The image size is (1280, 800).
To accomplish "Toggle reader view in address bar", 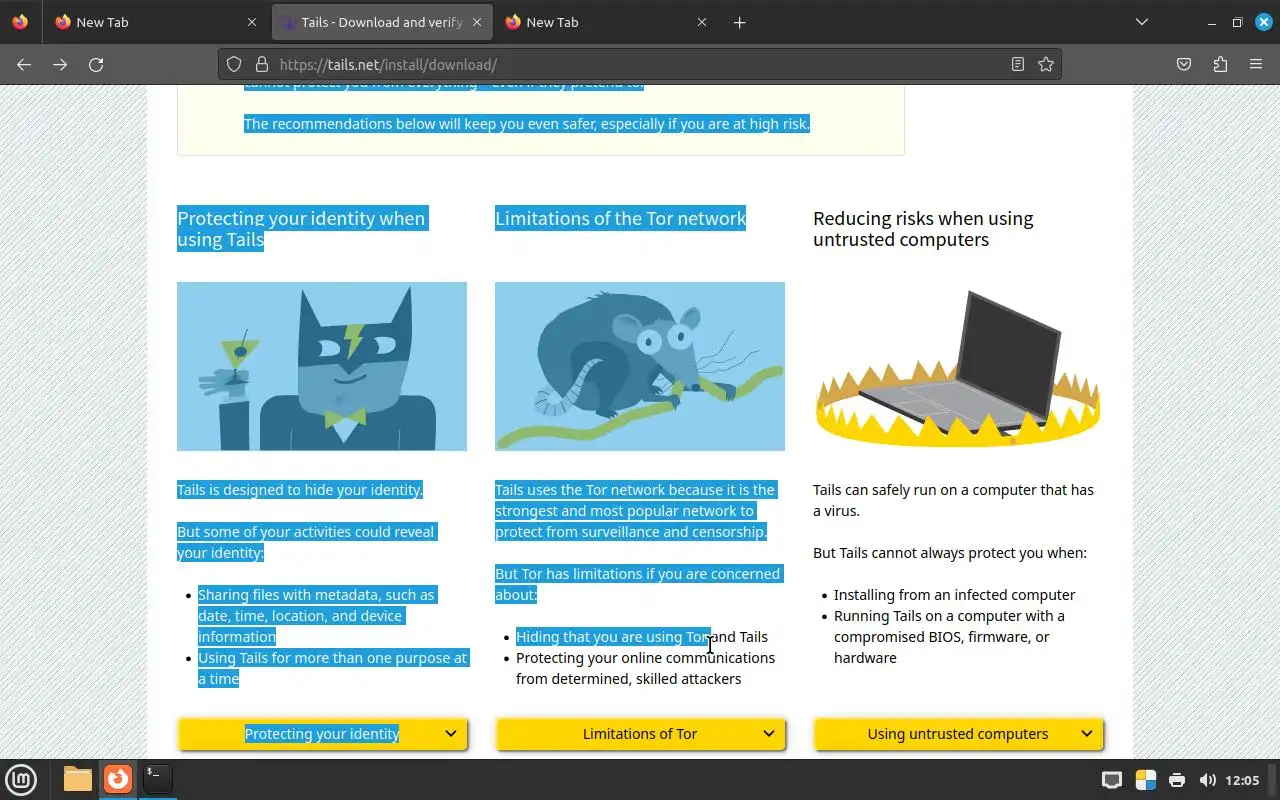I will point(1017,64).
